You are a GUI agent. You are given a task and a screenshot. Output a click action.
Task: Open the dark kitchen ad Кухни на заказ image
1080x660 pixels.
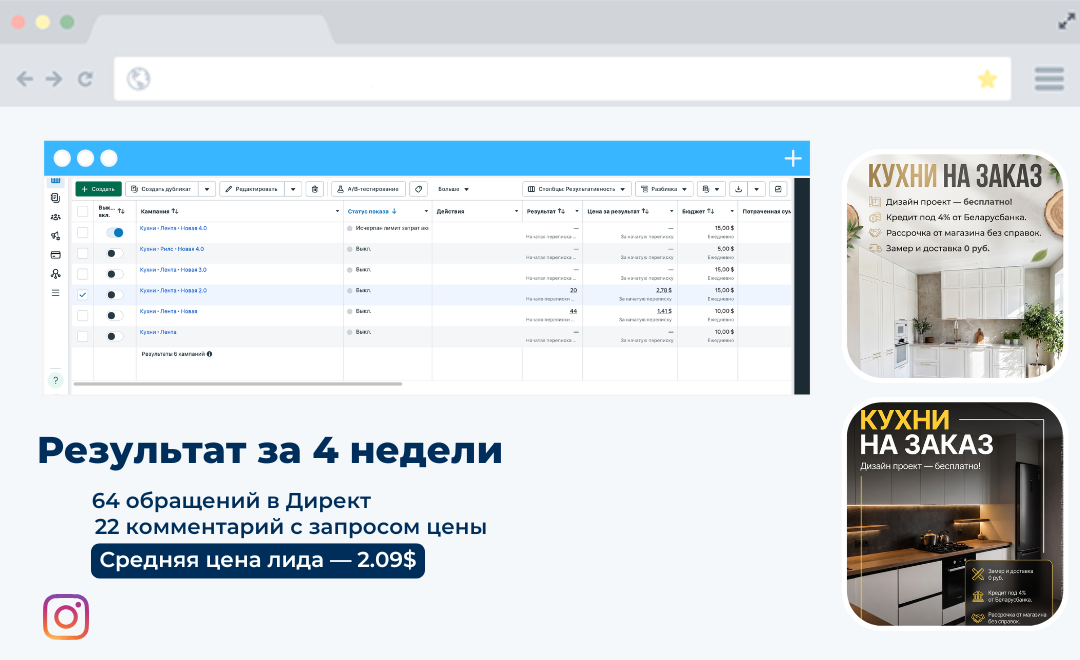(955, 514)
